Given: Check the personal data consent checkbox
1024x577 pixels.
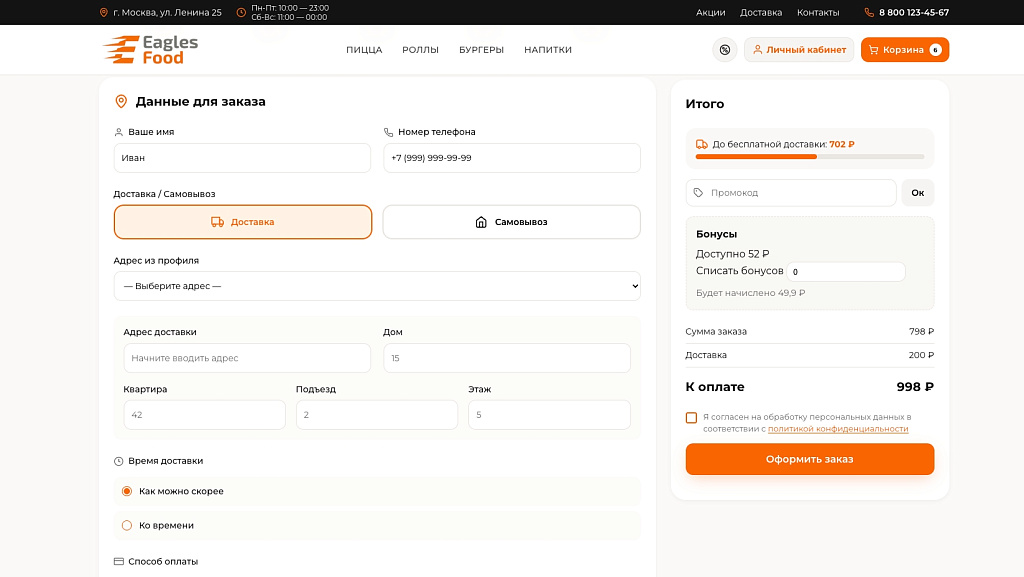Looking at the screenshot, I should 691,418.
